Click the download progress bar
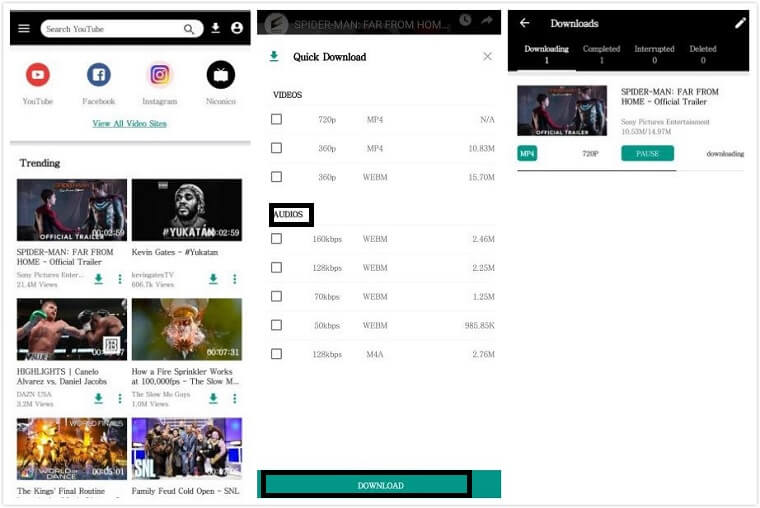 click(630, 171)
